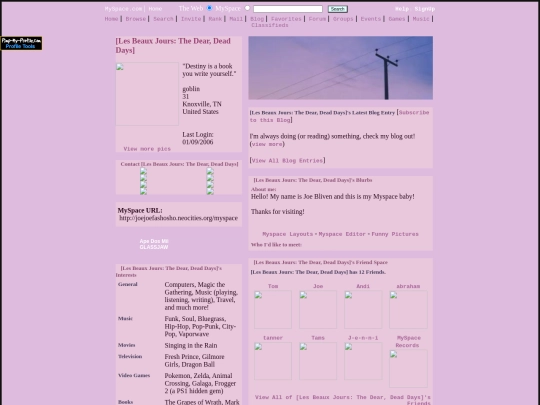The width and height of the screenshot is (540, 405).
Task: Click the MySpace URL neocities address
Action: (x=178, y=218)
